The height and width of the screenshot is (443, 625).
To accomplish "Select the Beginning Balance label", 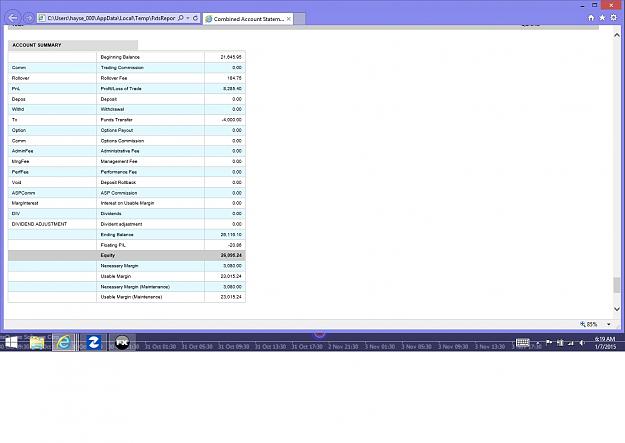I will (120, 57).
